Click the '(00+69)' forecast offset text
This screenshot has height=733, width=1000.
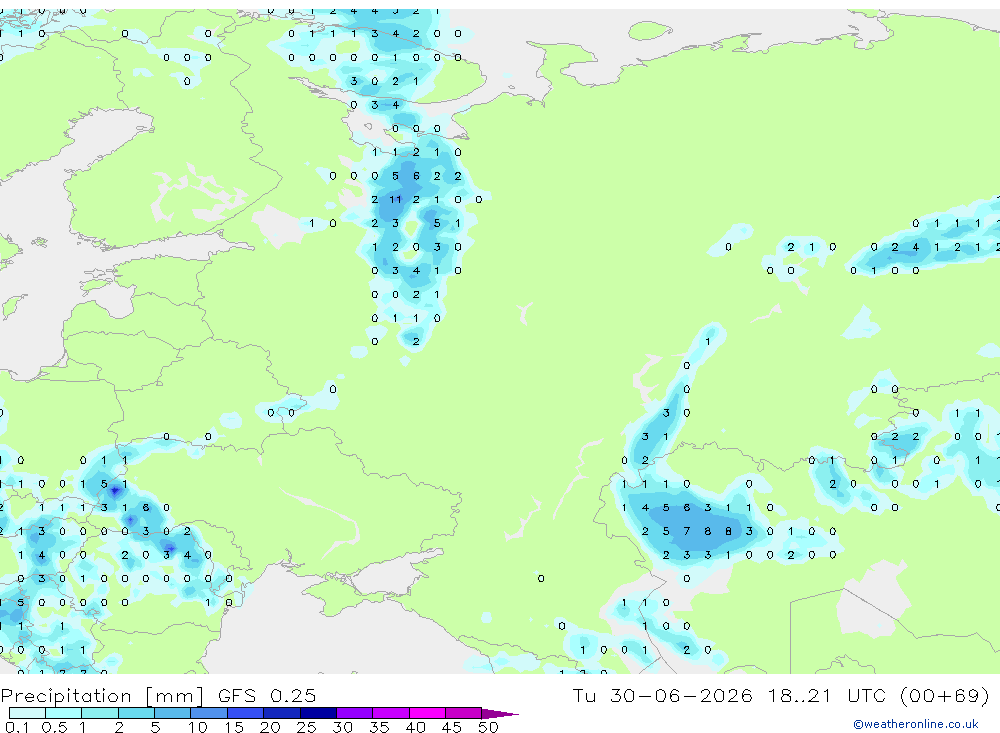[x=945, y=695]
